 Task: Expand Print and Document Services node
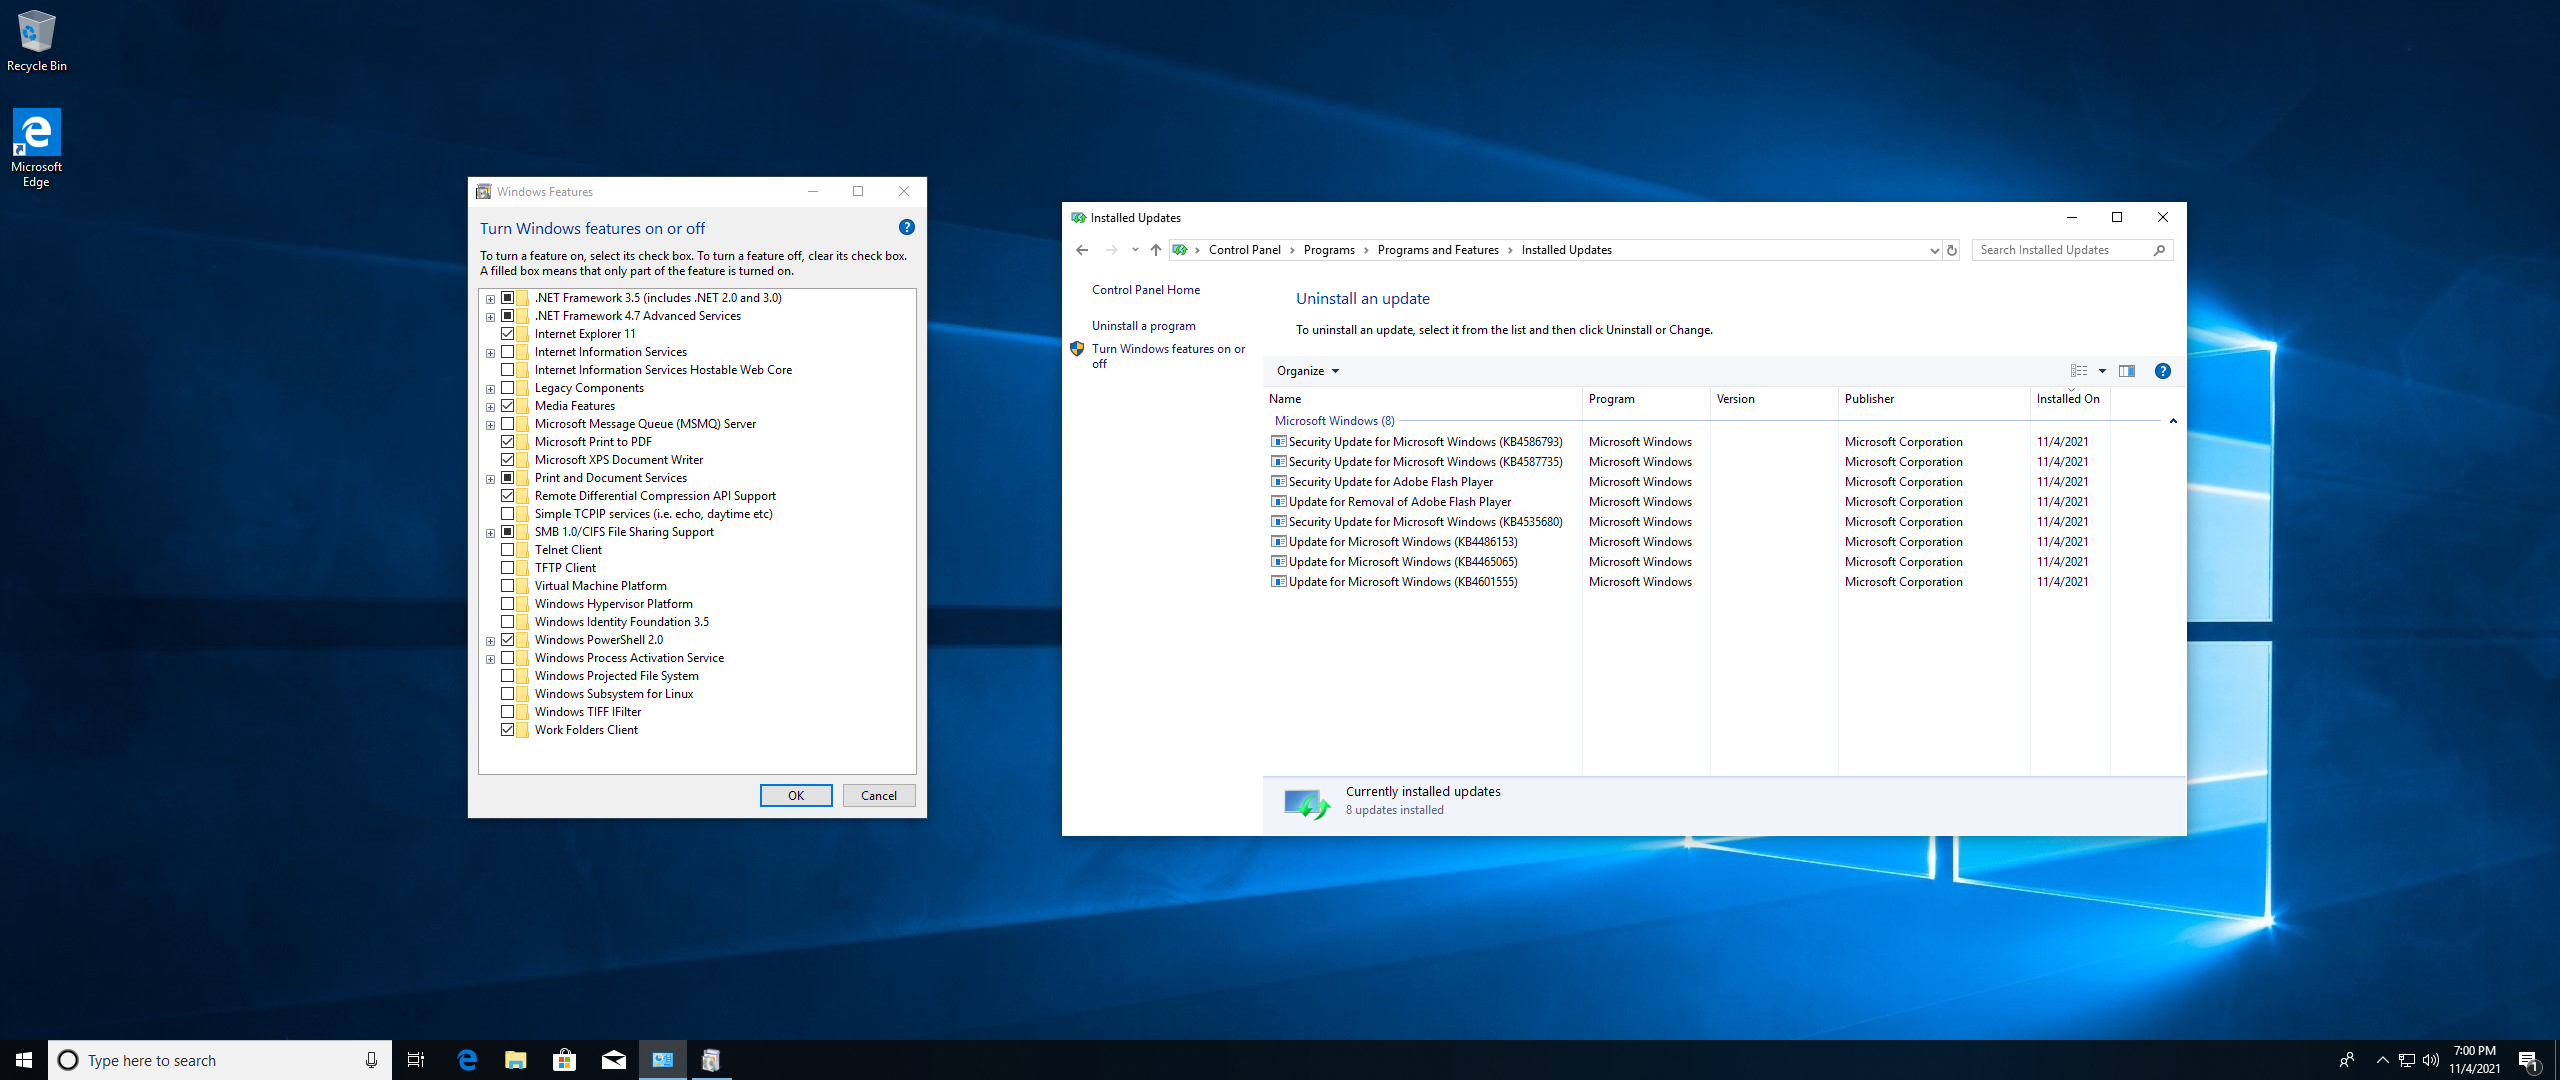click(x=490, y=479)
